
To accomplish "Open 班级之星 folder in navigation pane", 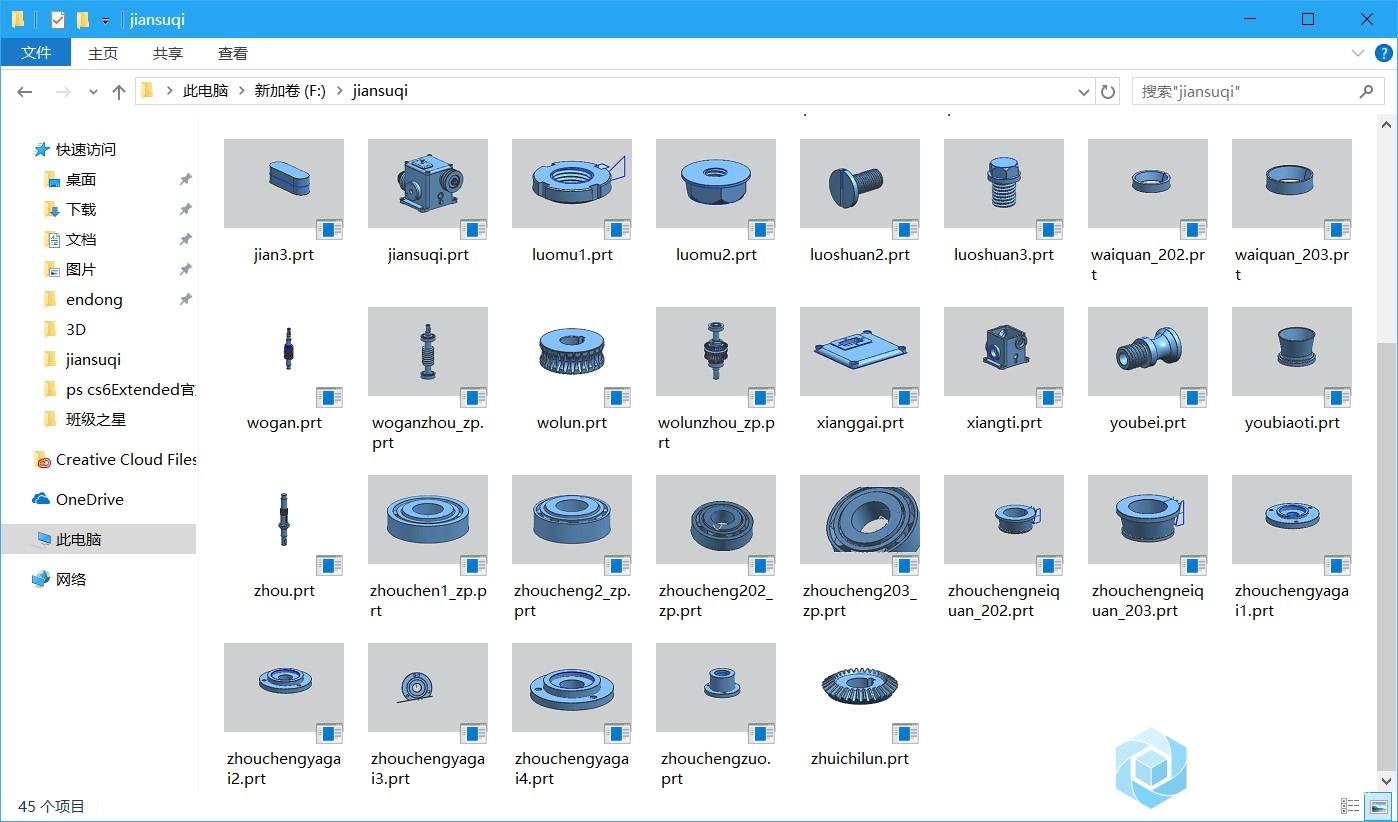I will pos(96,419).
